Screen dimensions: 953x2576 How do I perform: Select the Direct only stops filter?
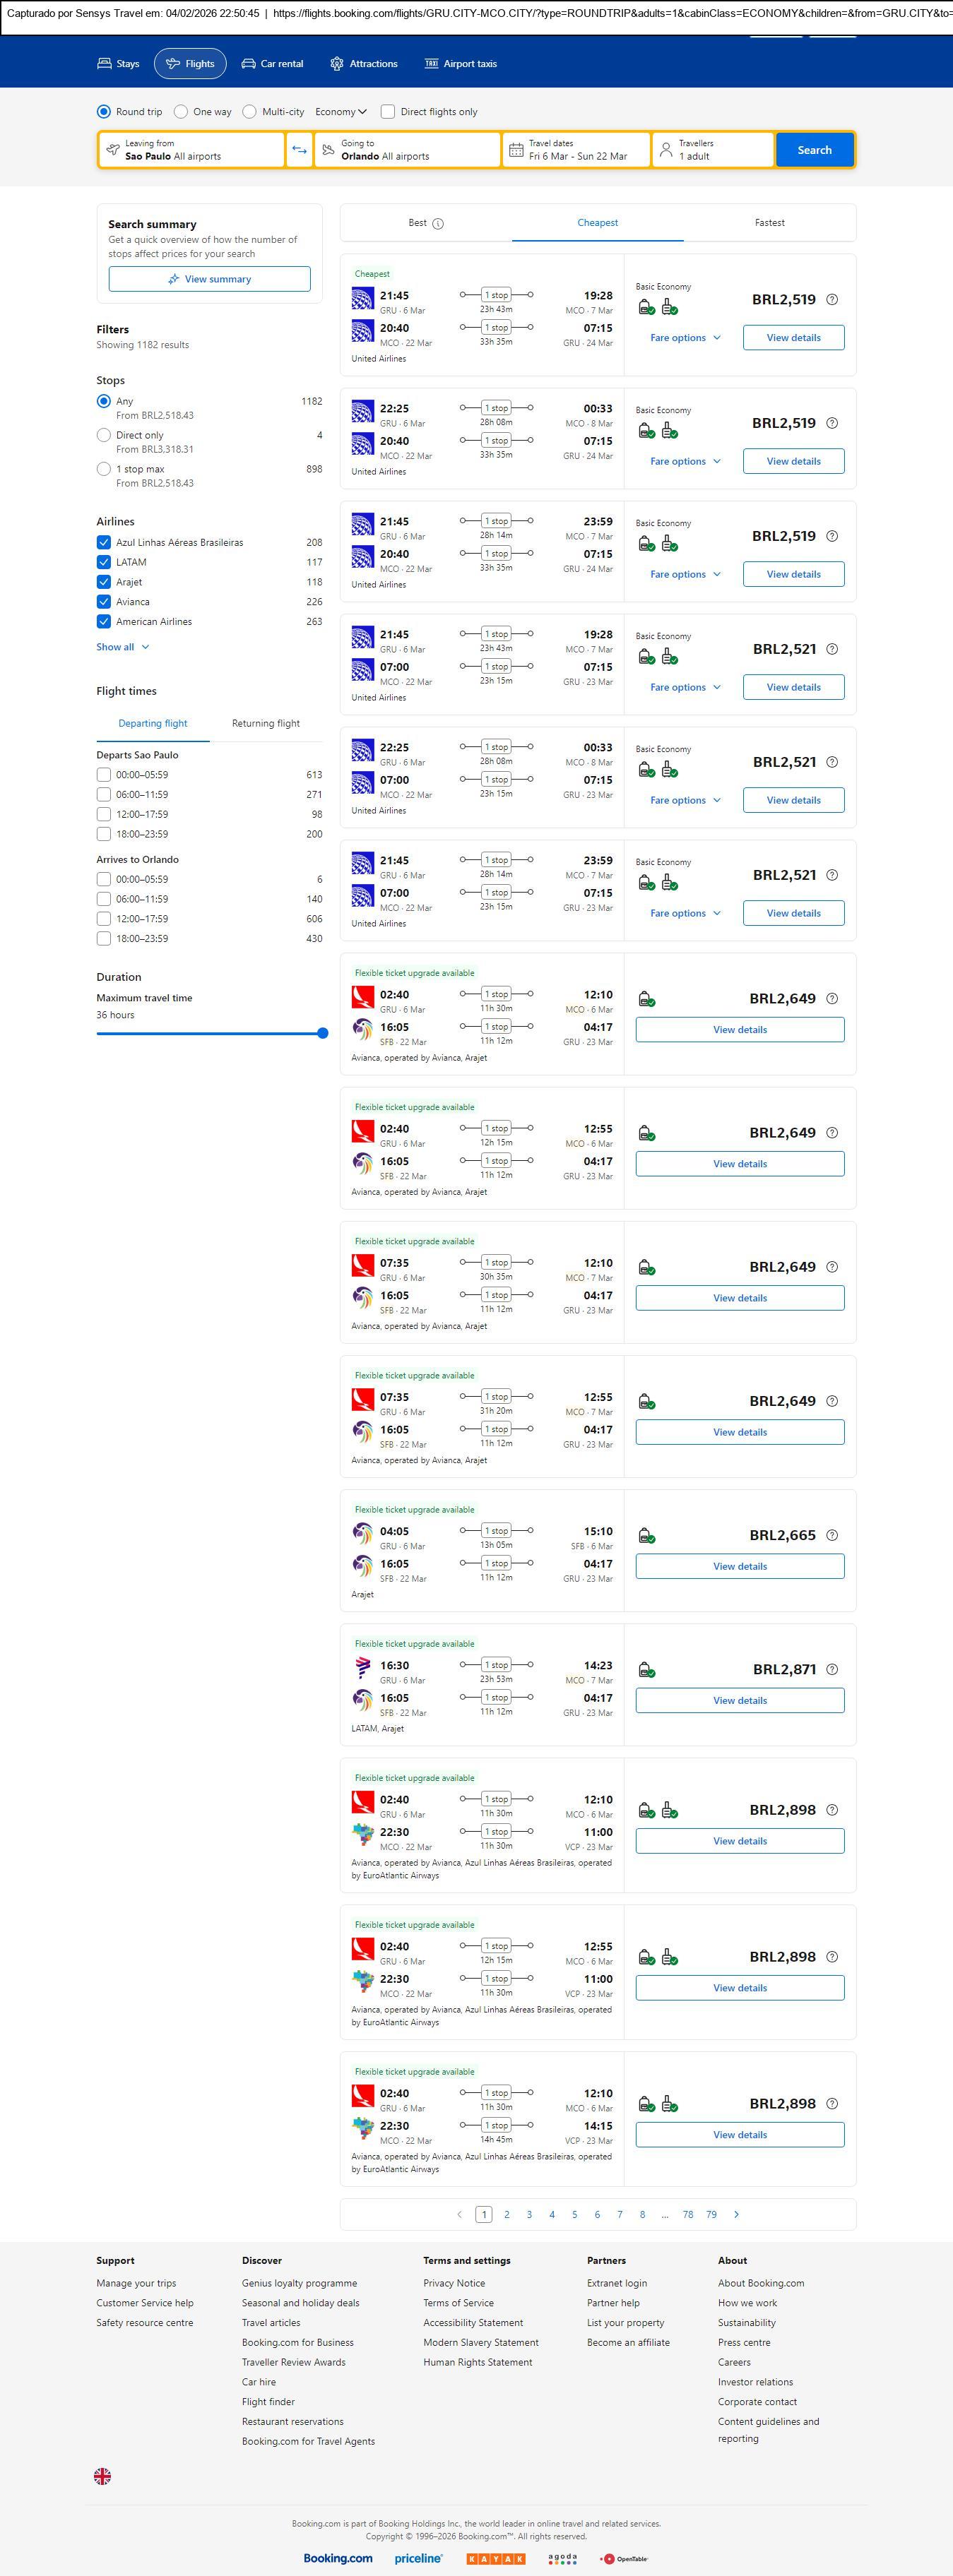(104, 435)
